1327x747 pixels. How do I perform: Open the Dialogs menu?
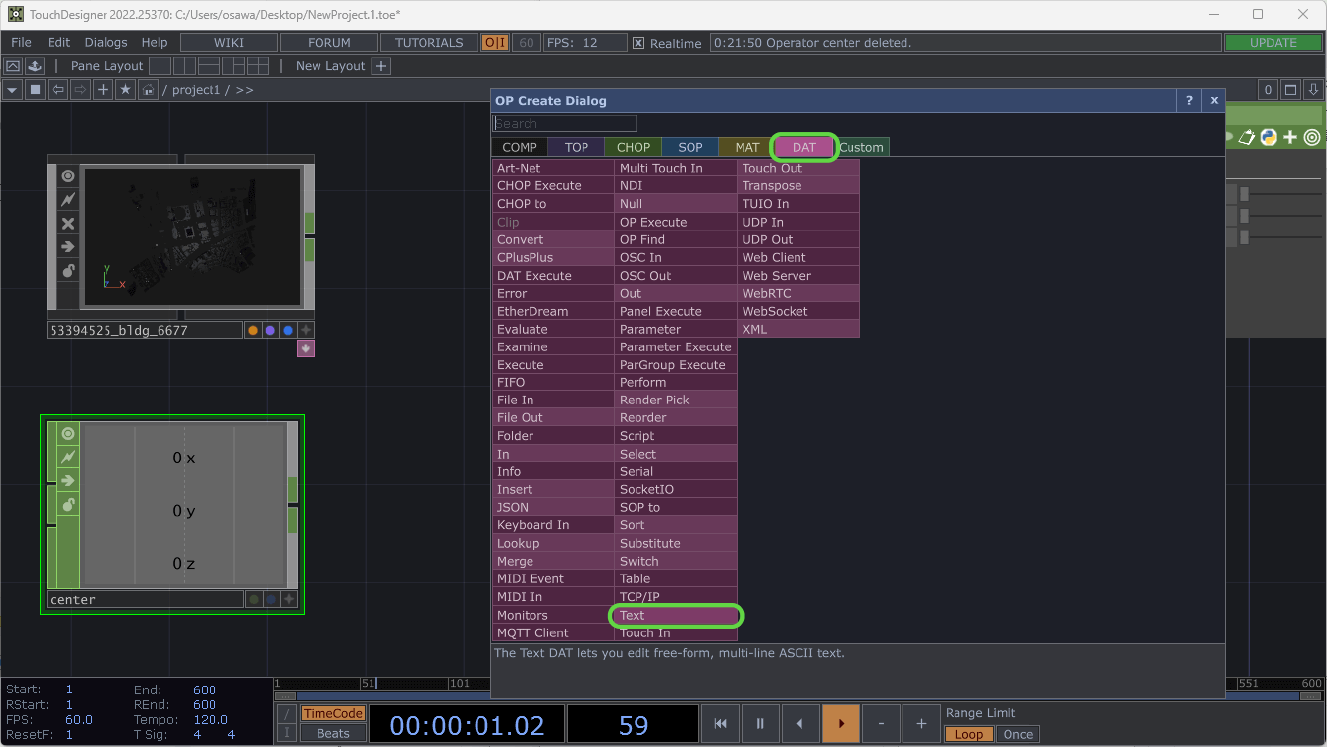click(x=106, y=43)
